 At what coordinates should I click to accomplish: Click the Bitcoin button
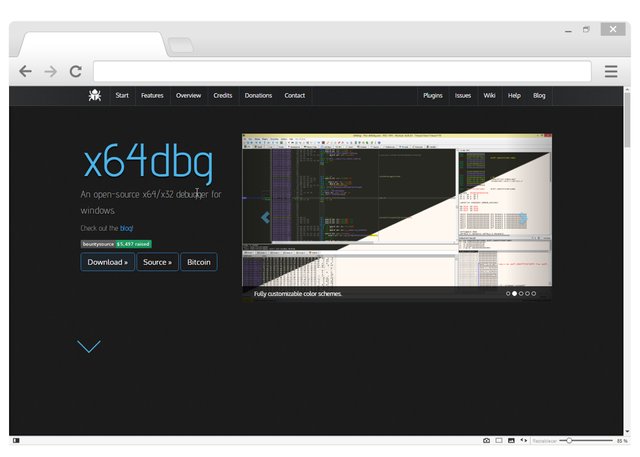click(x=199, y=262)
